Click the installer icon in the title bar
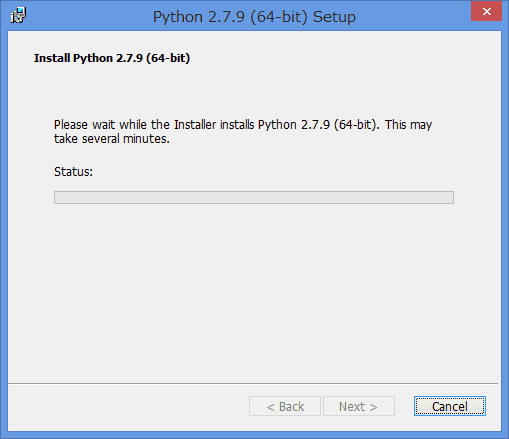 18,15
